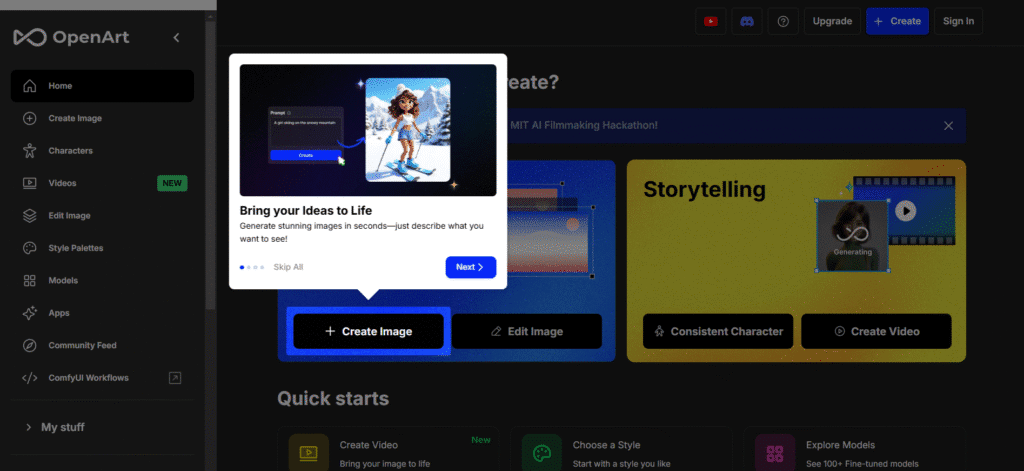The width and height of the screenshot is (1024, 471).
Task: Click the Consistent Character button
Action: pyautogui.click(x=718, y=331)
